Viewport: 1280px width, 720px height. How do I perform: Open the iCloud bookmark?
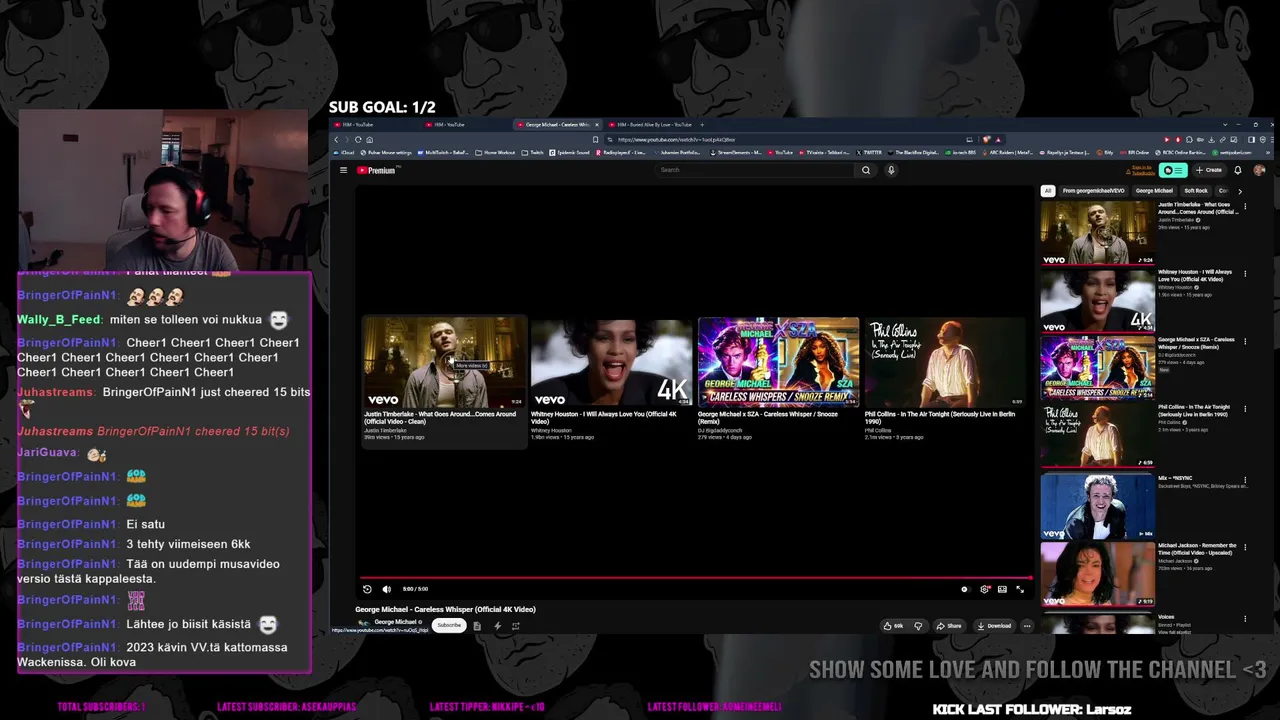345,153
